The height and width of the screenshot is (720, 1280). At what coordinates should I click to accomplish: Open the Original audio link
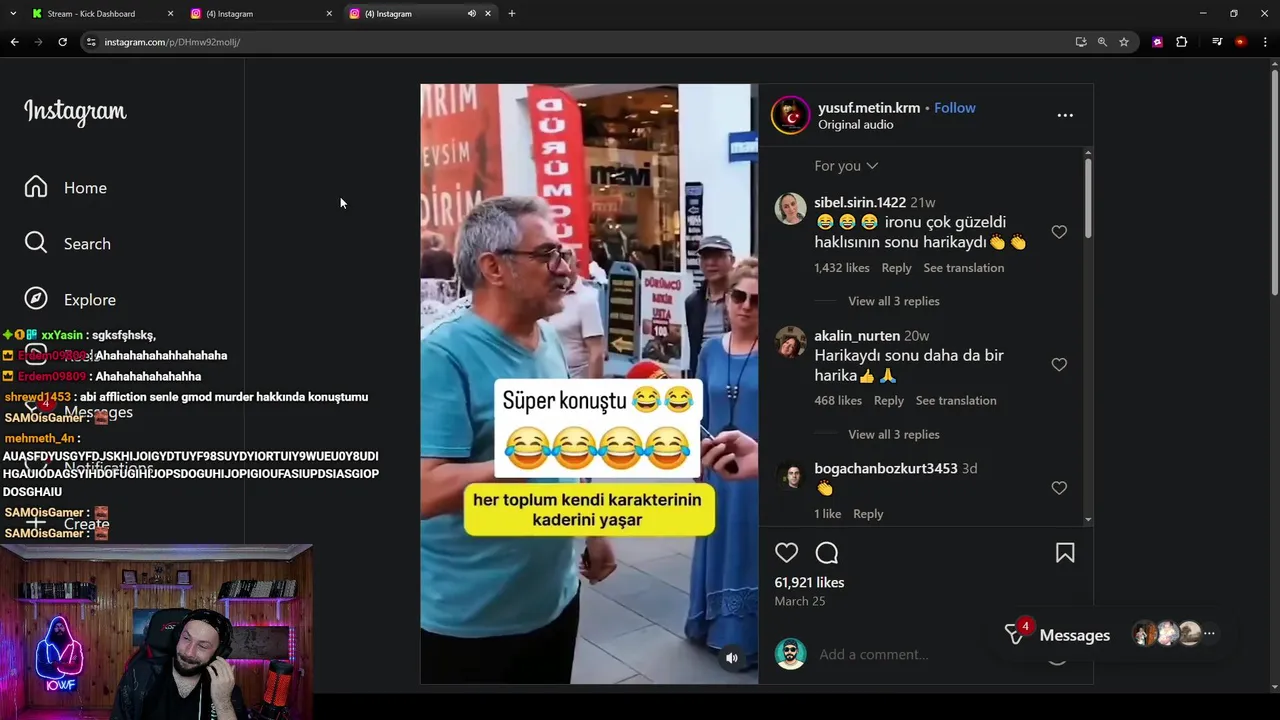tap(856, 125)
